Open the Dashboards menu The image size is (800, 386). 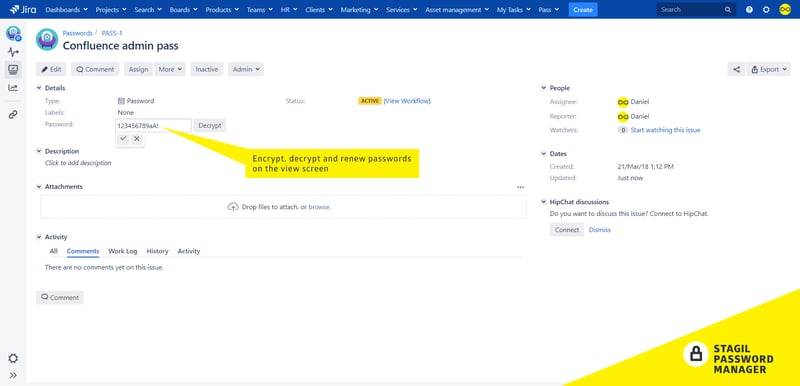66,10
